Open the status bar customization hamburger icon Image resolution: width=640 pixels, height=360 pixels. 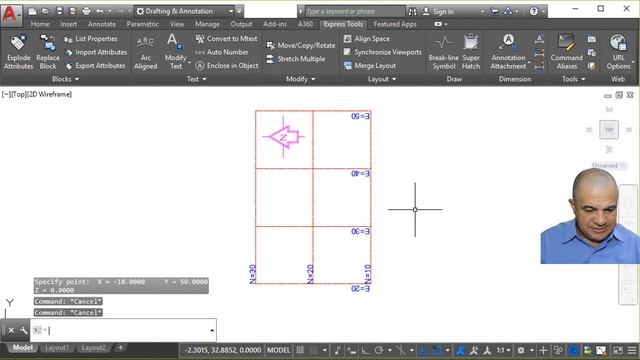632,350
